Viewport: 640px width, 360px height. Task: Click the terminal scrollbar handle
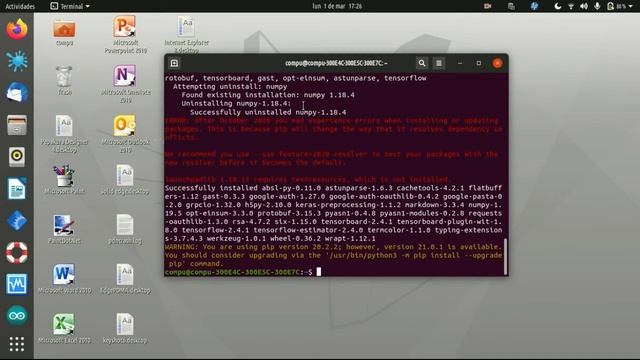point(505,256)
